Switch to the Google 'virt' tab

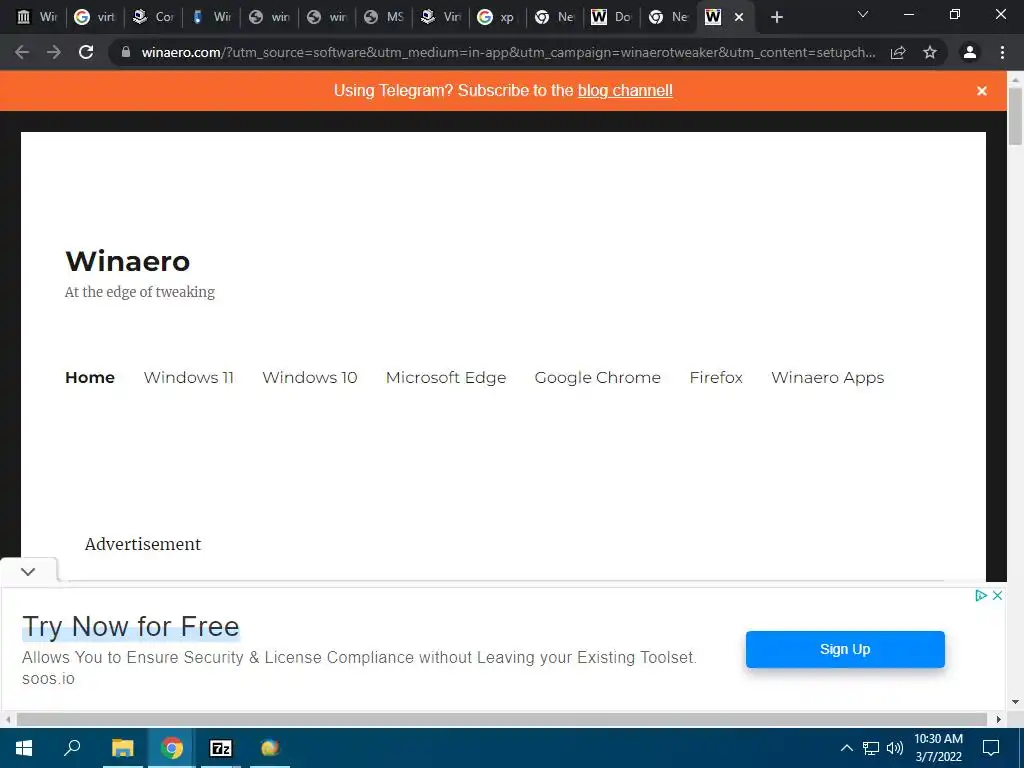(94, 17)
